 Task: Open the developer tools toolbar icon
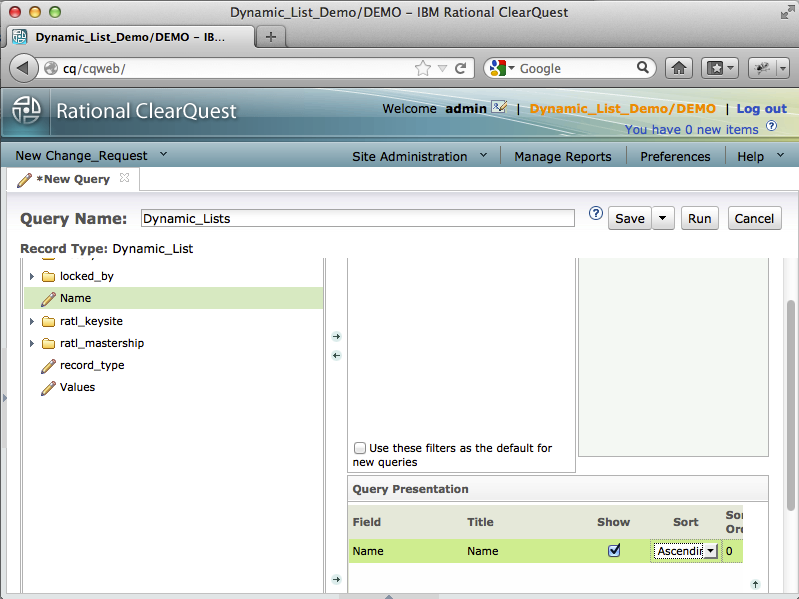762,68
